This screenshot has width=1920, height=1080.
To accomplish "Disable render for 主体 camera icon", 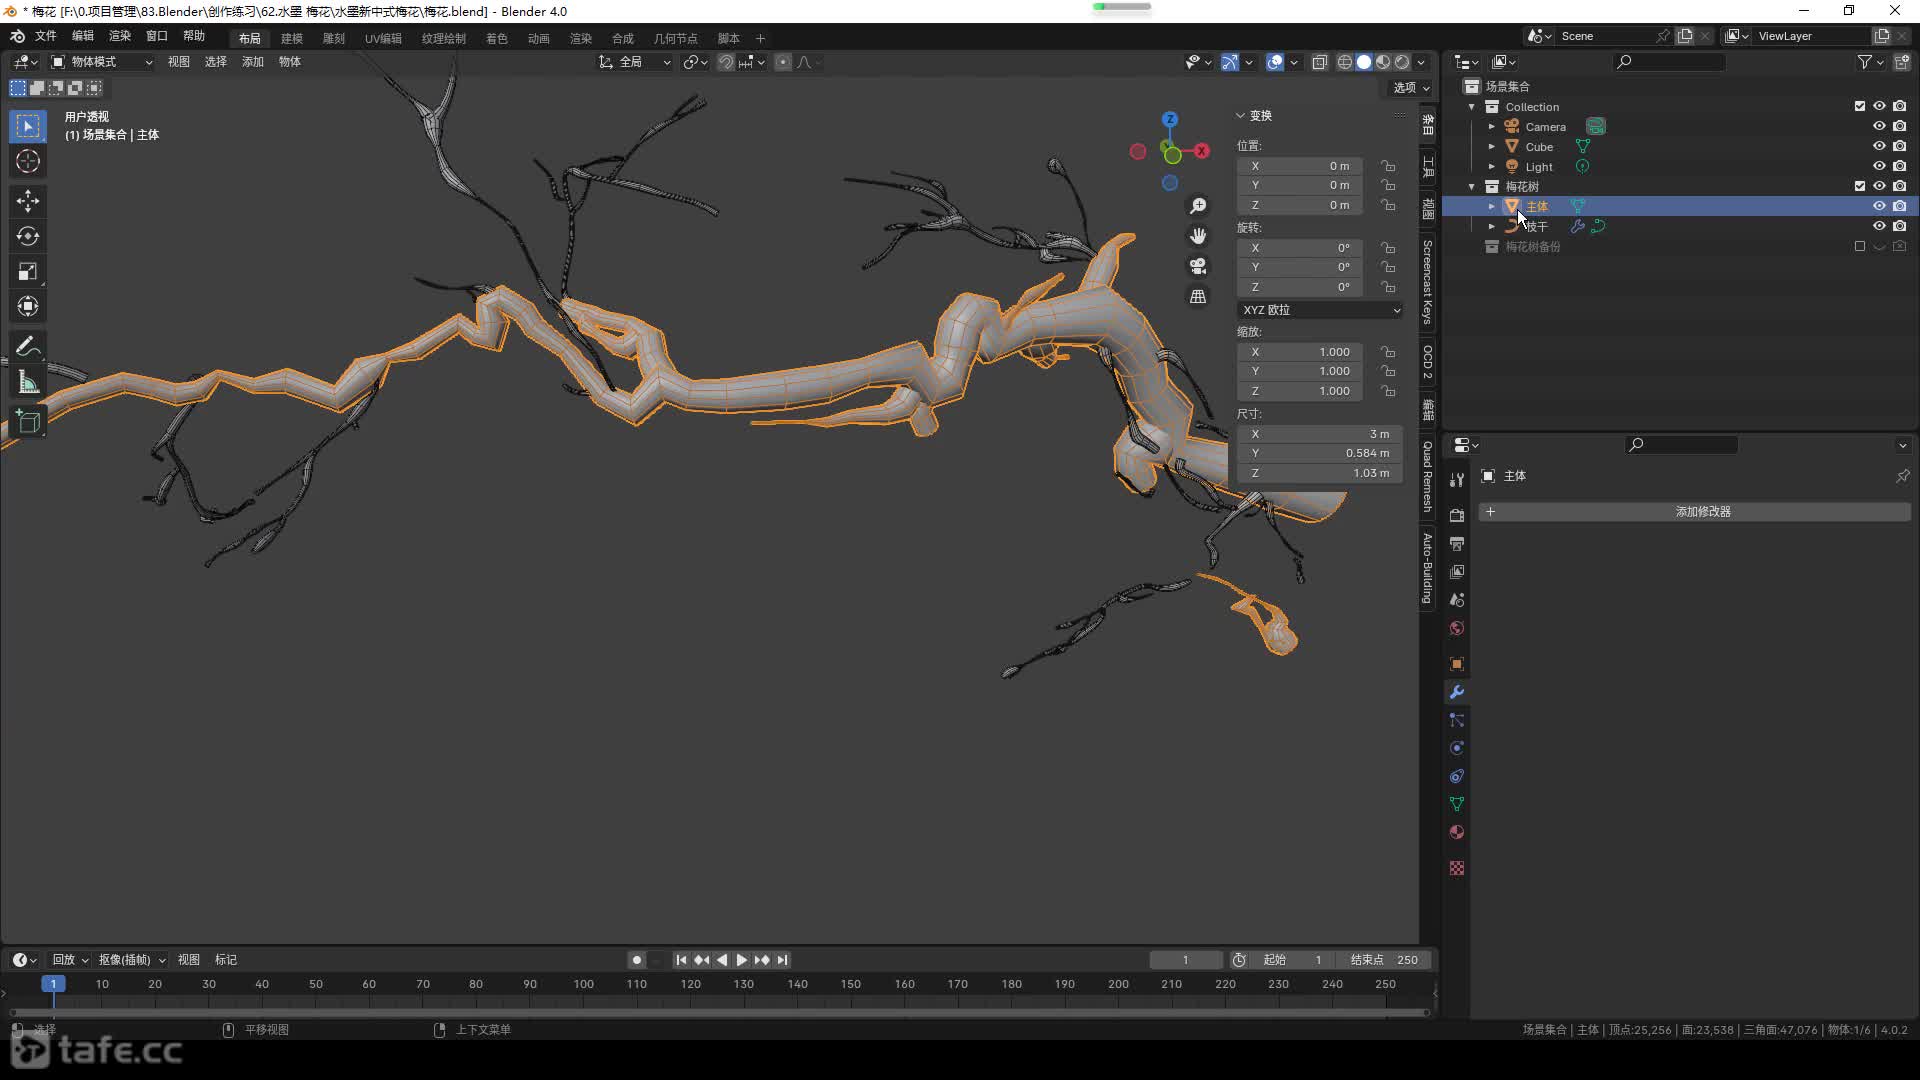I will click(1900, 206).
